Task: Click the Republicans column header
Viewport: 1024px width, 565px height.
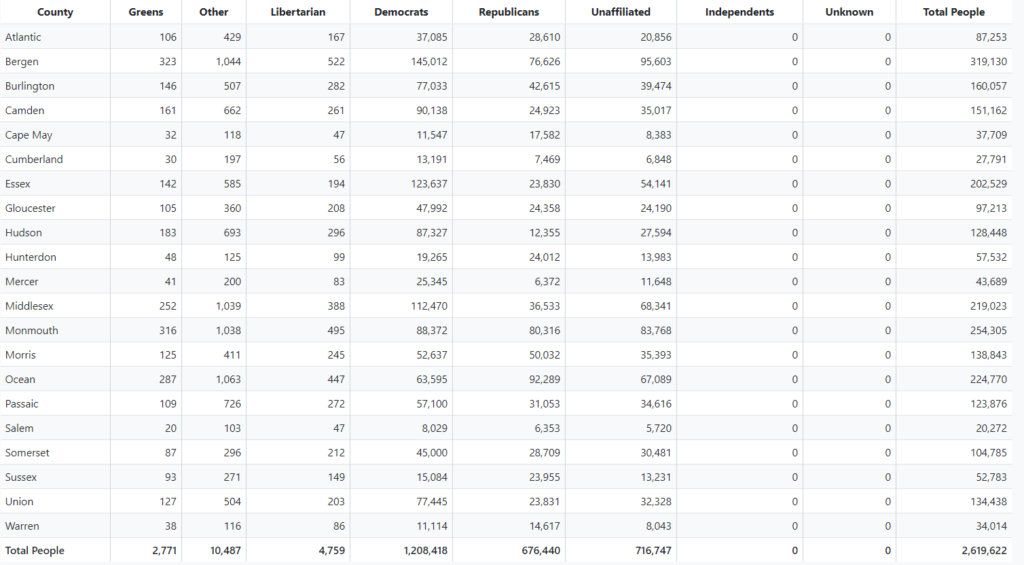Action: coord(508,12)
